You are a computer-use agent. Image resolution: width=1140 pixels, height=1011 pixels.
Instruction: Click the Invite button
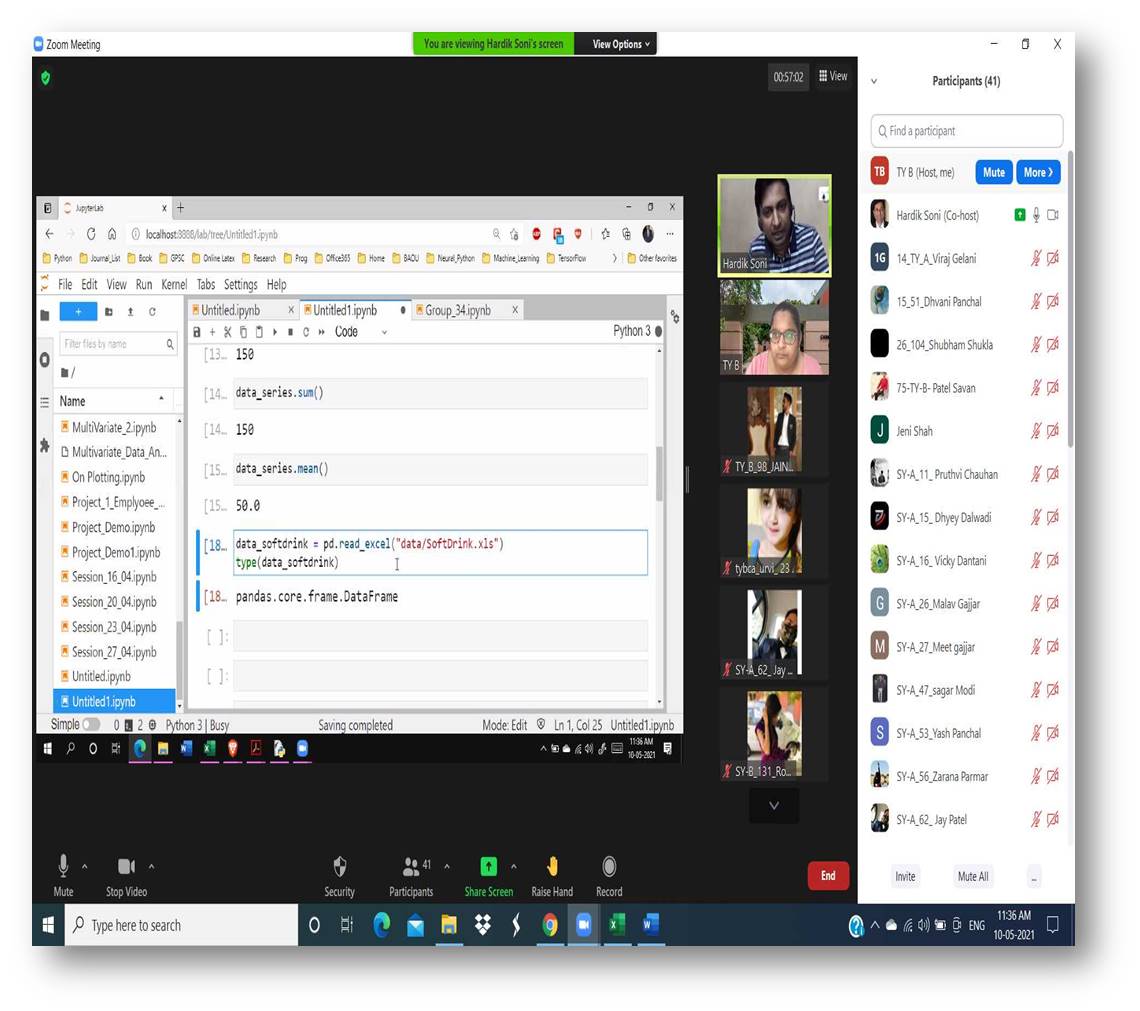(905, 876)
